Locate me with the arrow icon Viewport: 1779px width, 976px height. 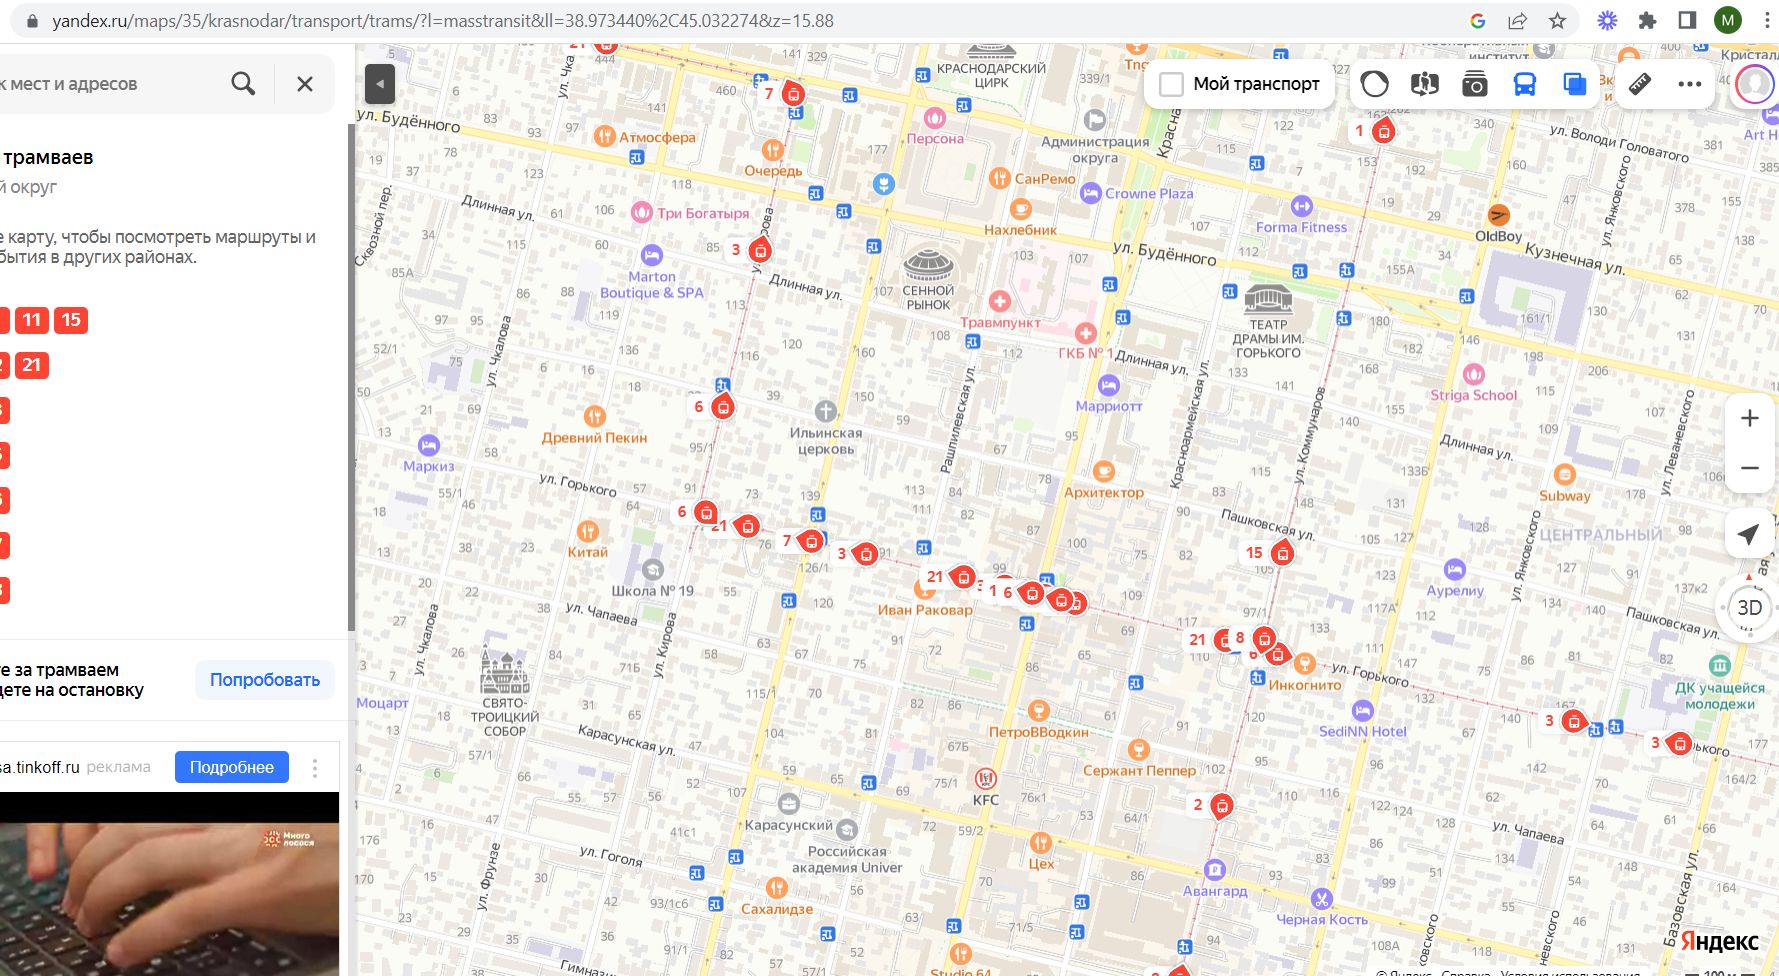pos(1748,535)
